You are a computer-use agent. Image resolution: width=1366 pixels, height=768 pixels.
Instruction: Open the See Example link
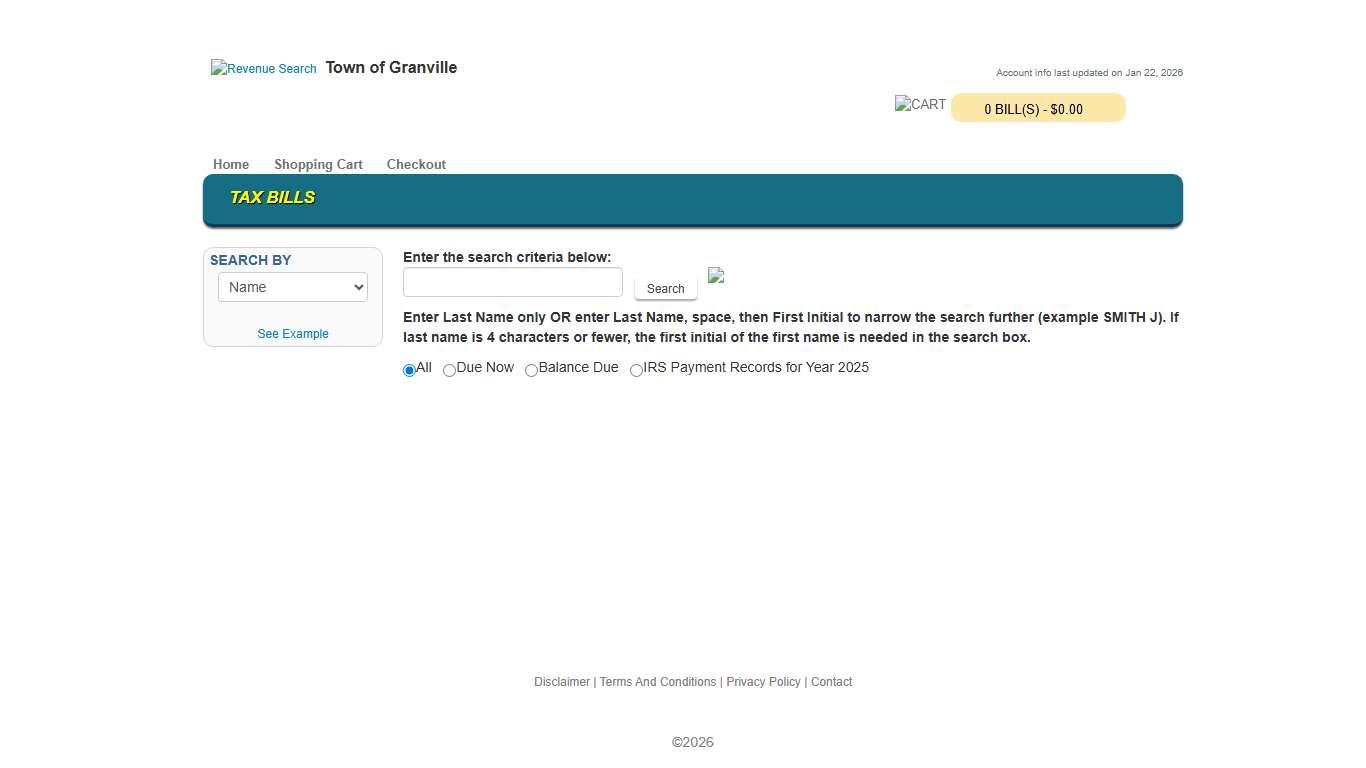(x=292, y=333)
